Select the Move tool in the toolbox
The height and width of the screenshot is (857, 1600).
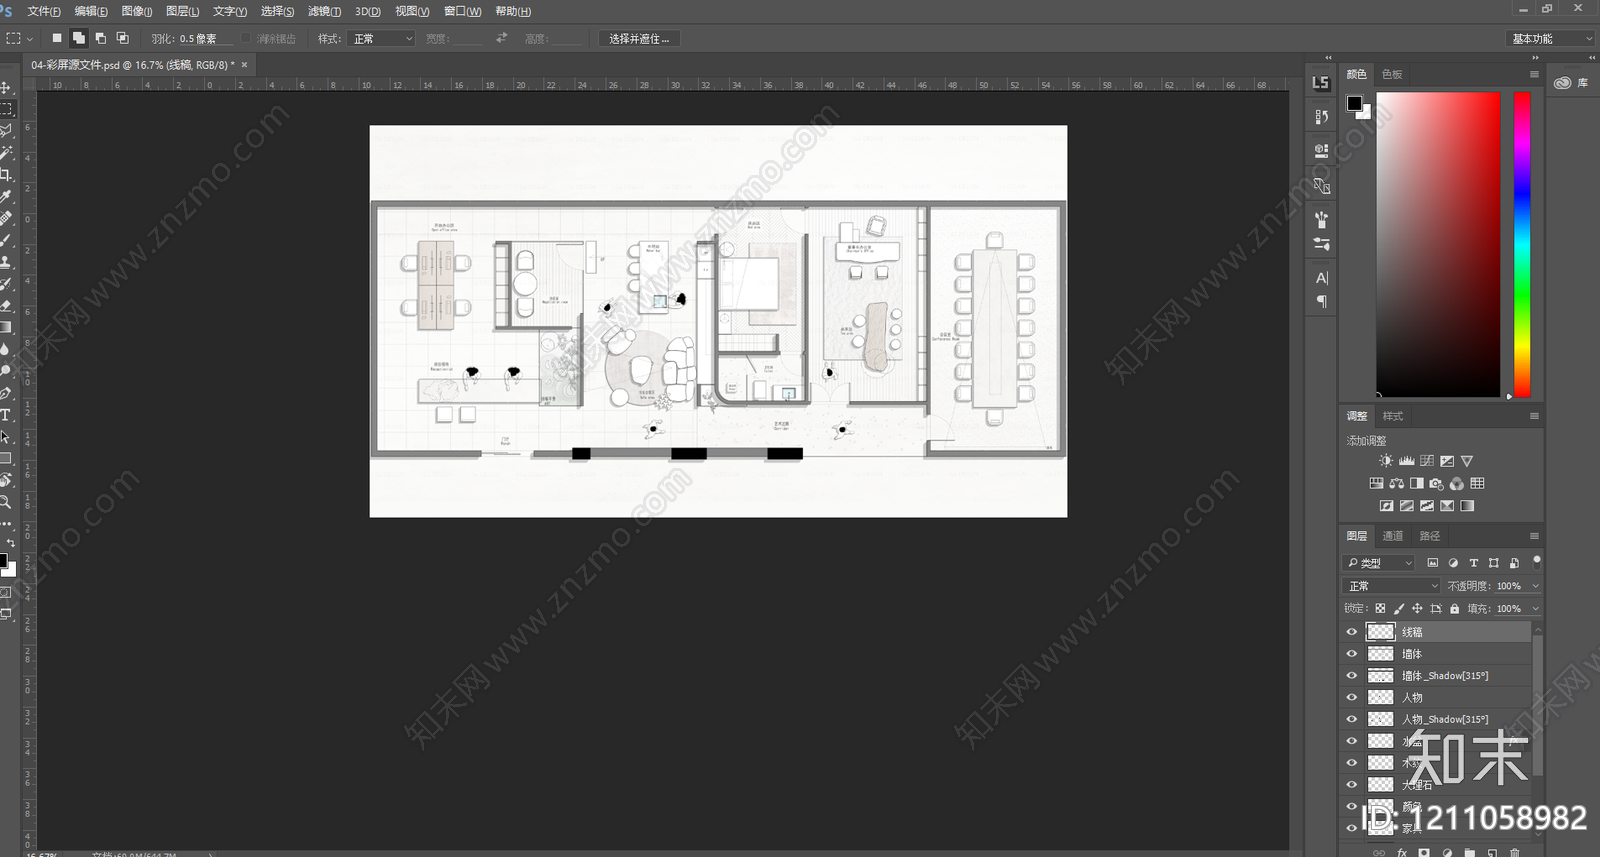5,88
